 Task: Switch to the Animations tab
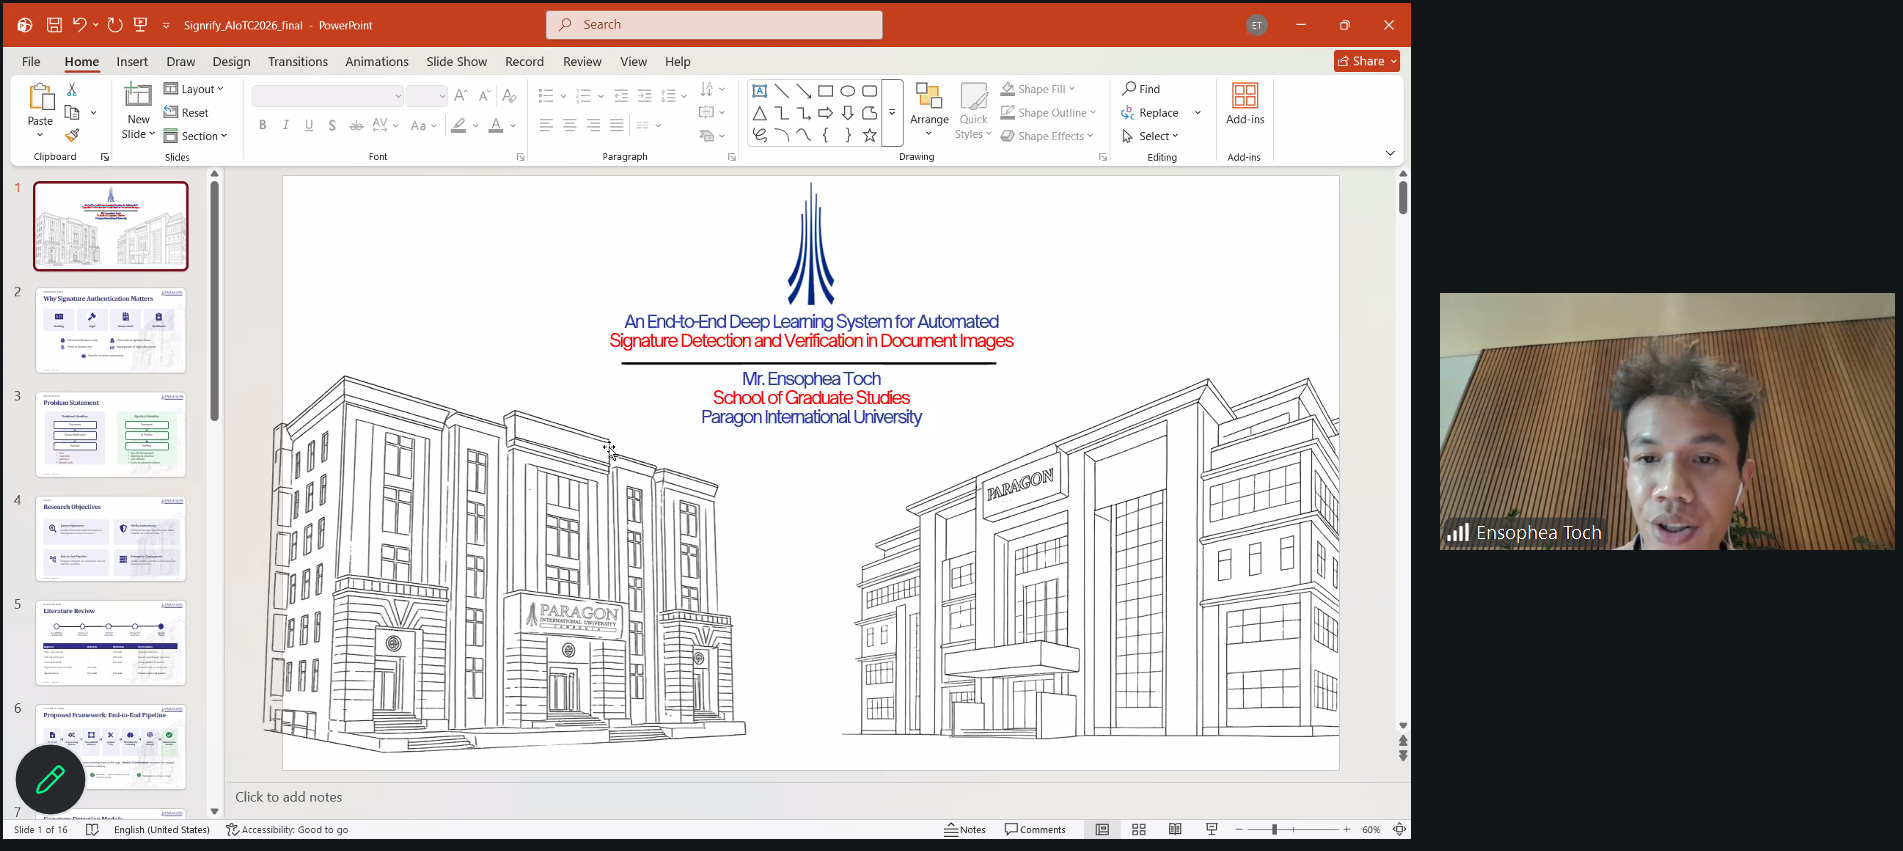point(377,61)
